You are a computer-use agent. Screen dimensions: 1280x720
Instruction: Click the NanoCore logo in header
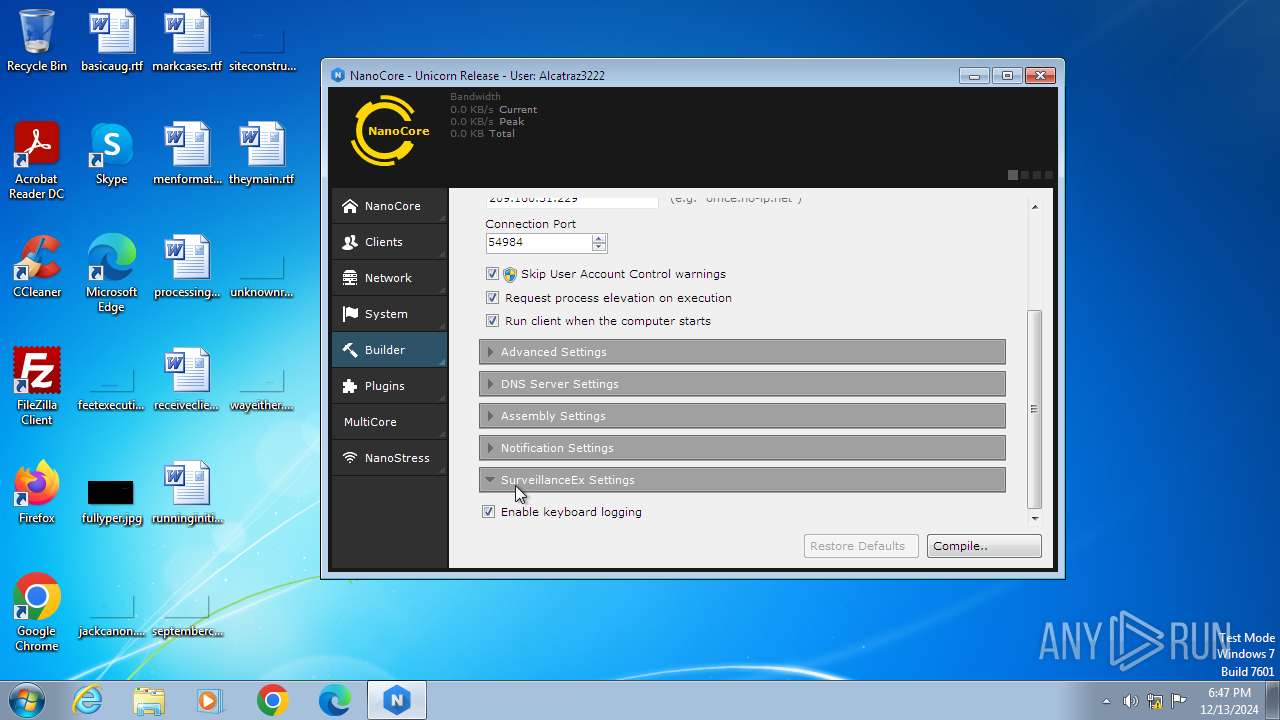[390, 131]
